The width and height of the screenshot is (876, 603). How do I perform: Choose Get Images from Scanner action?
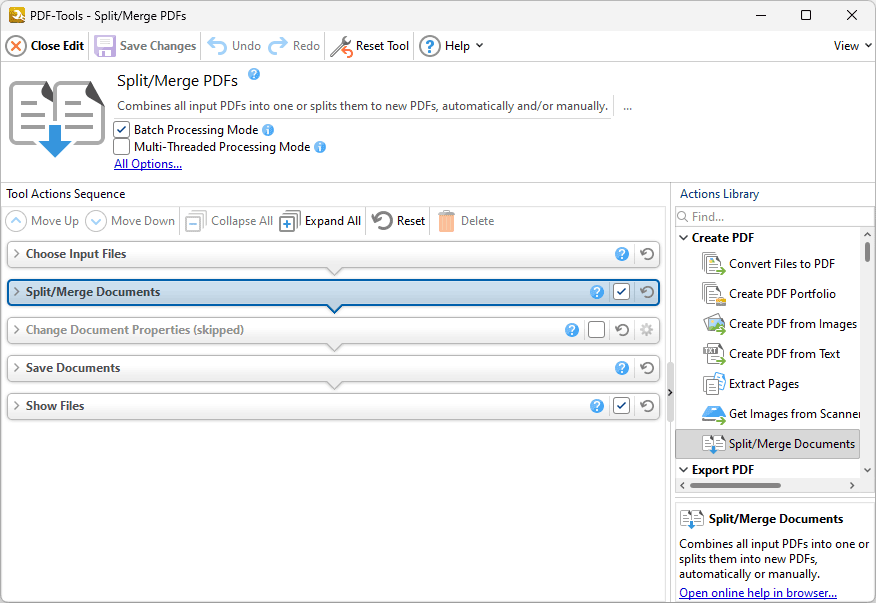pos(794,414)
